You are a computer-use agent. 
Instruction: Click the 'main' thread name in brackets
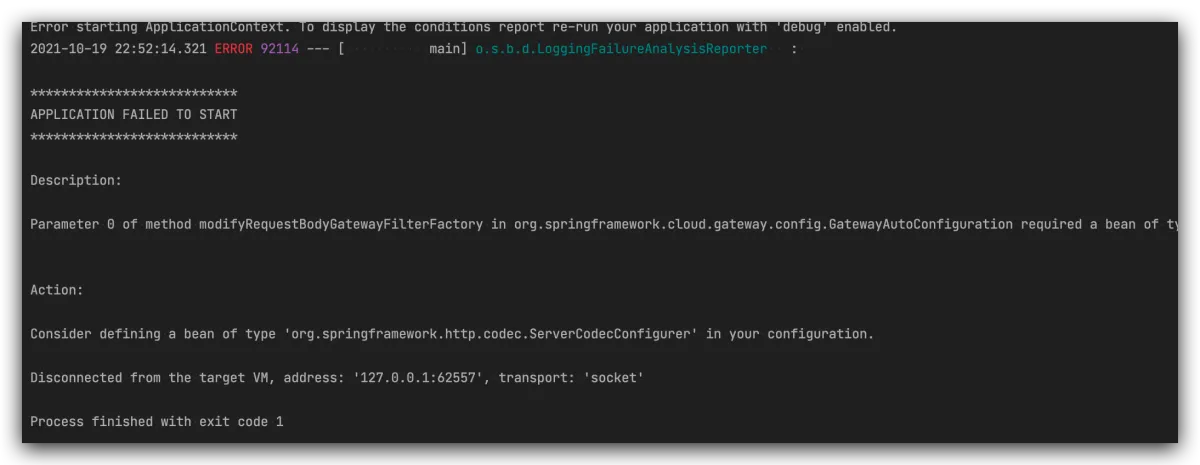444,49
